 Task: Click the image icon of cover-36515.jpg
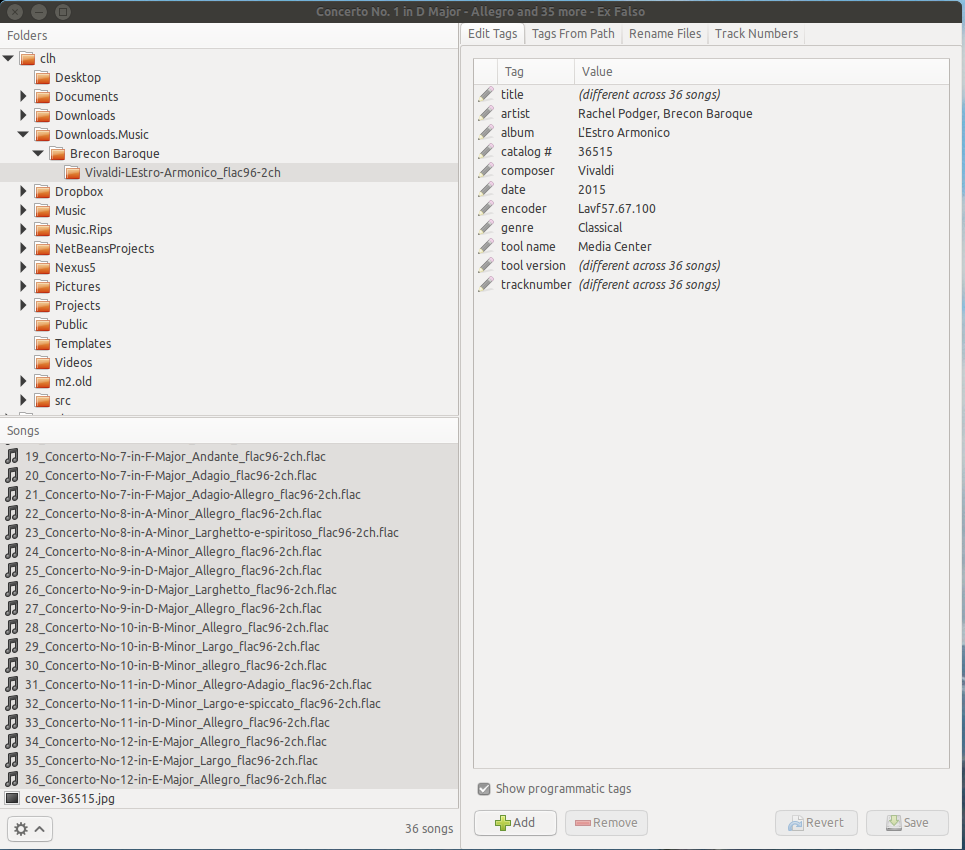point(12,798)
